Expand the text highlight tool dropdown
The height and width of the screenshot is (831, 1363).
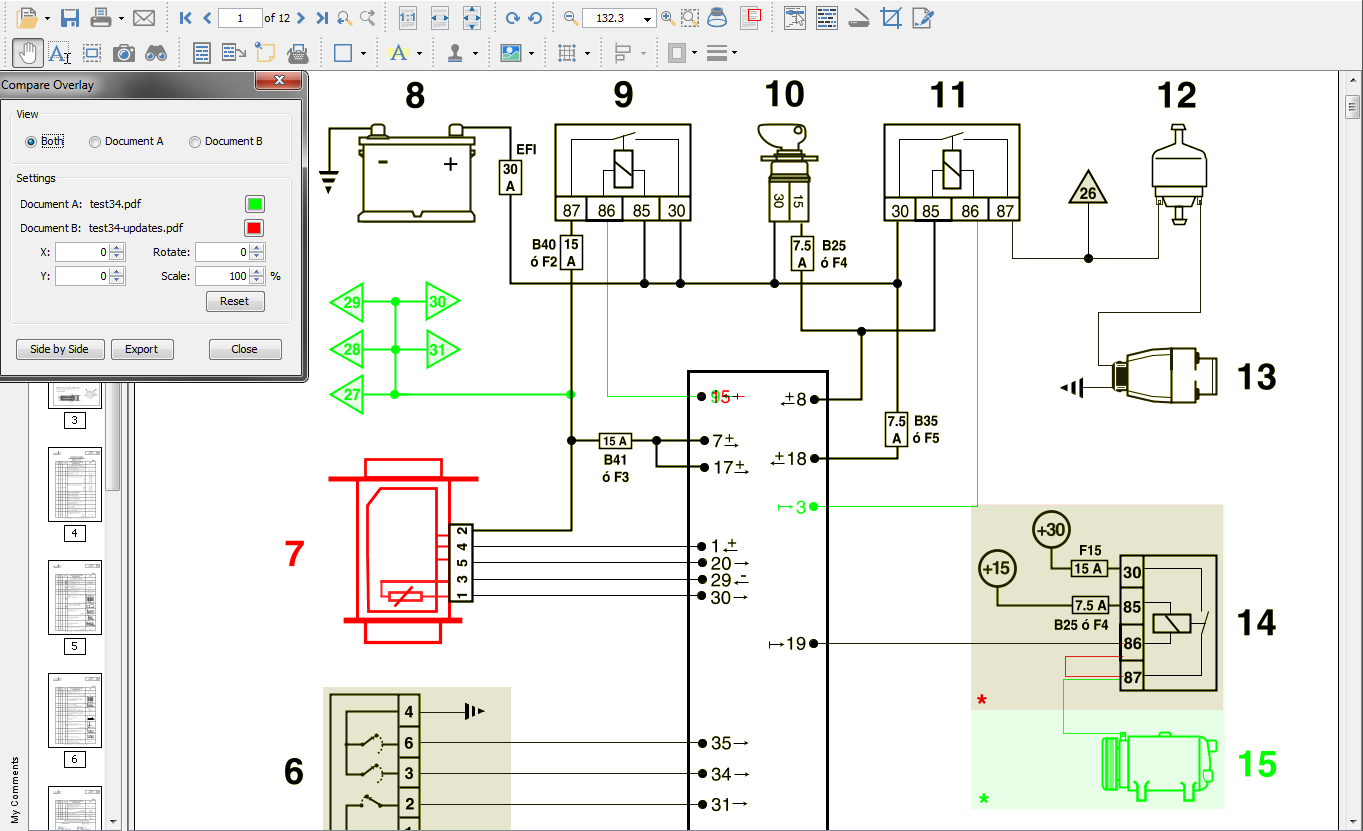click(419, 53)
